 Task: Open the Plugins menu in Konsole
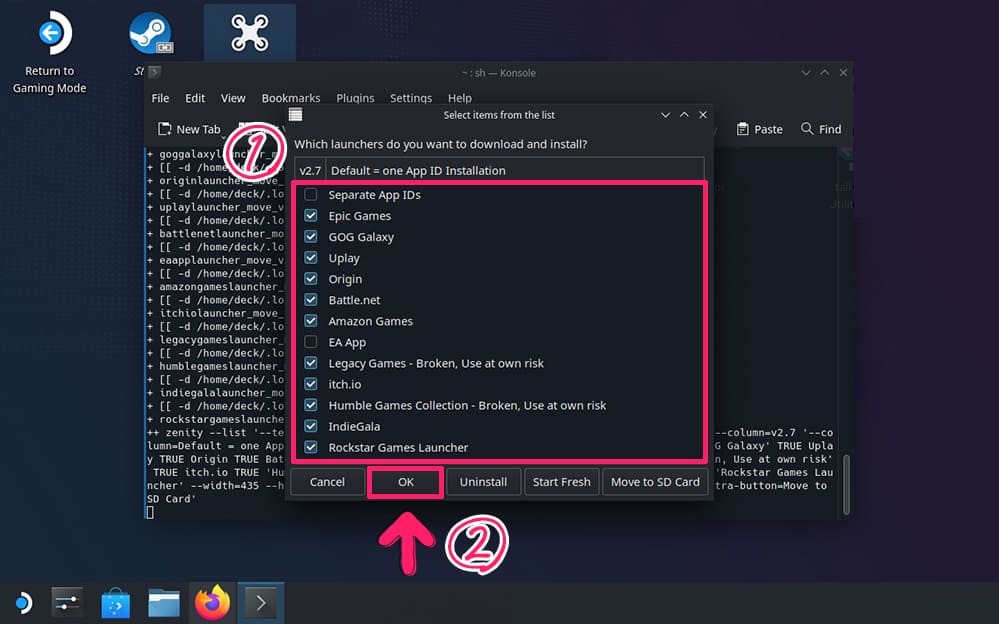pos(356,98)
